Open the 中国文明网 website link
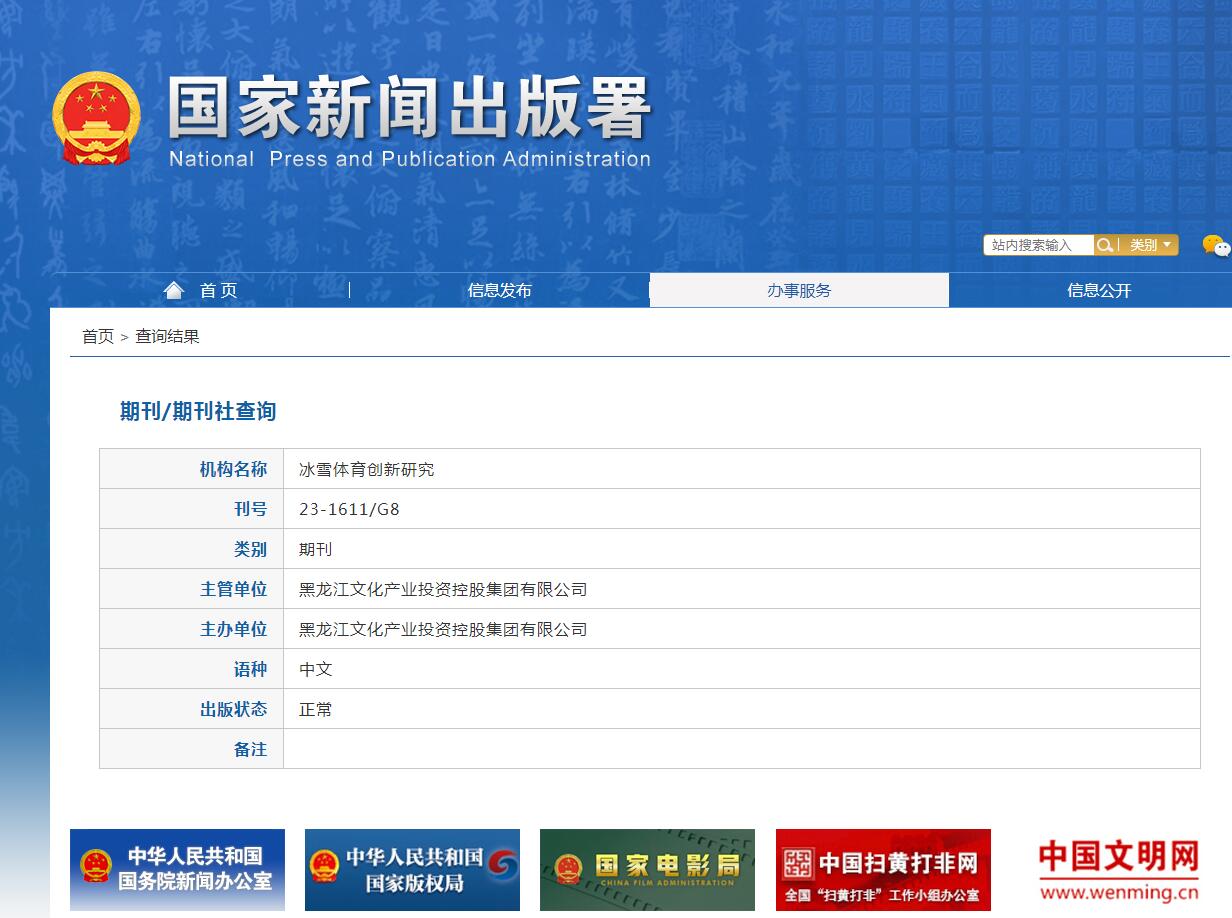 pyautogui.click(x=1116, y=870)
